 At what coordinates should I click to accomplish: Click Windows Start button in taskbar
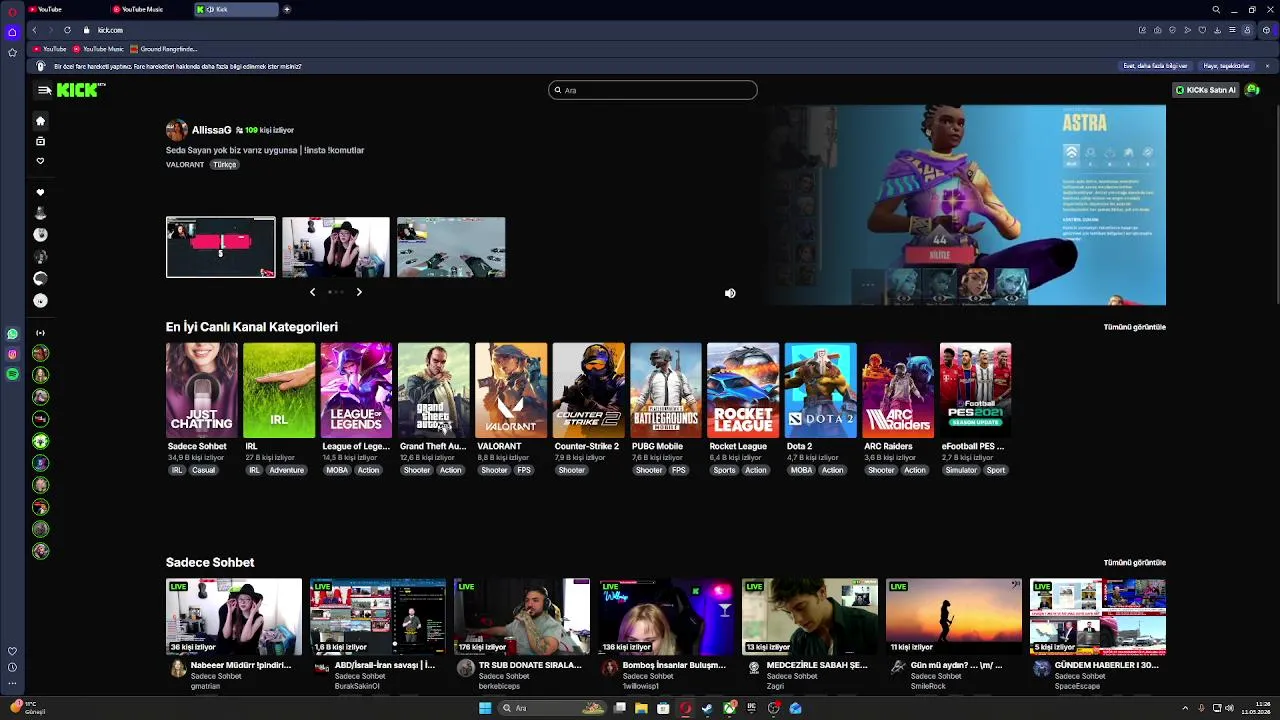pos(485,708)
